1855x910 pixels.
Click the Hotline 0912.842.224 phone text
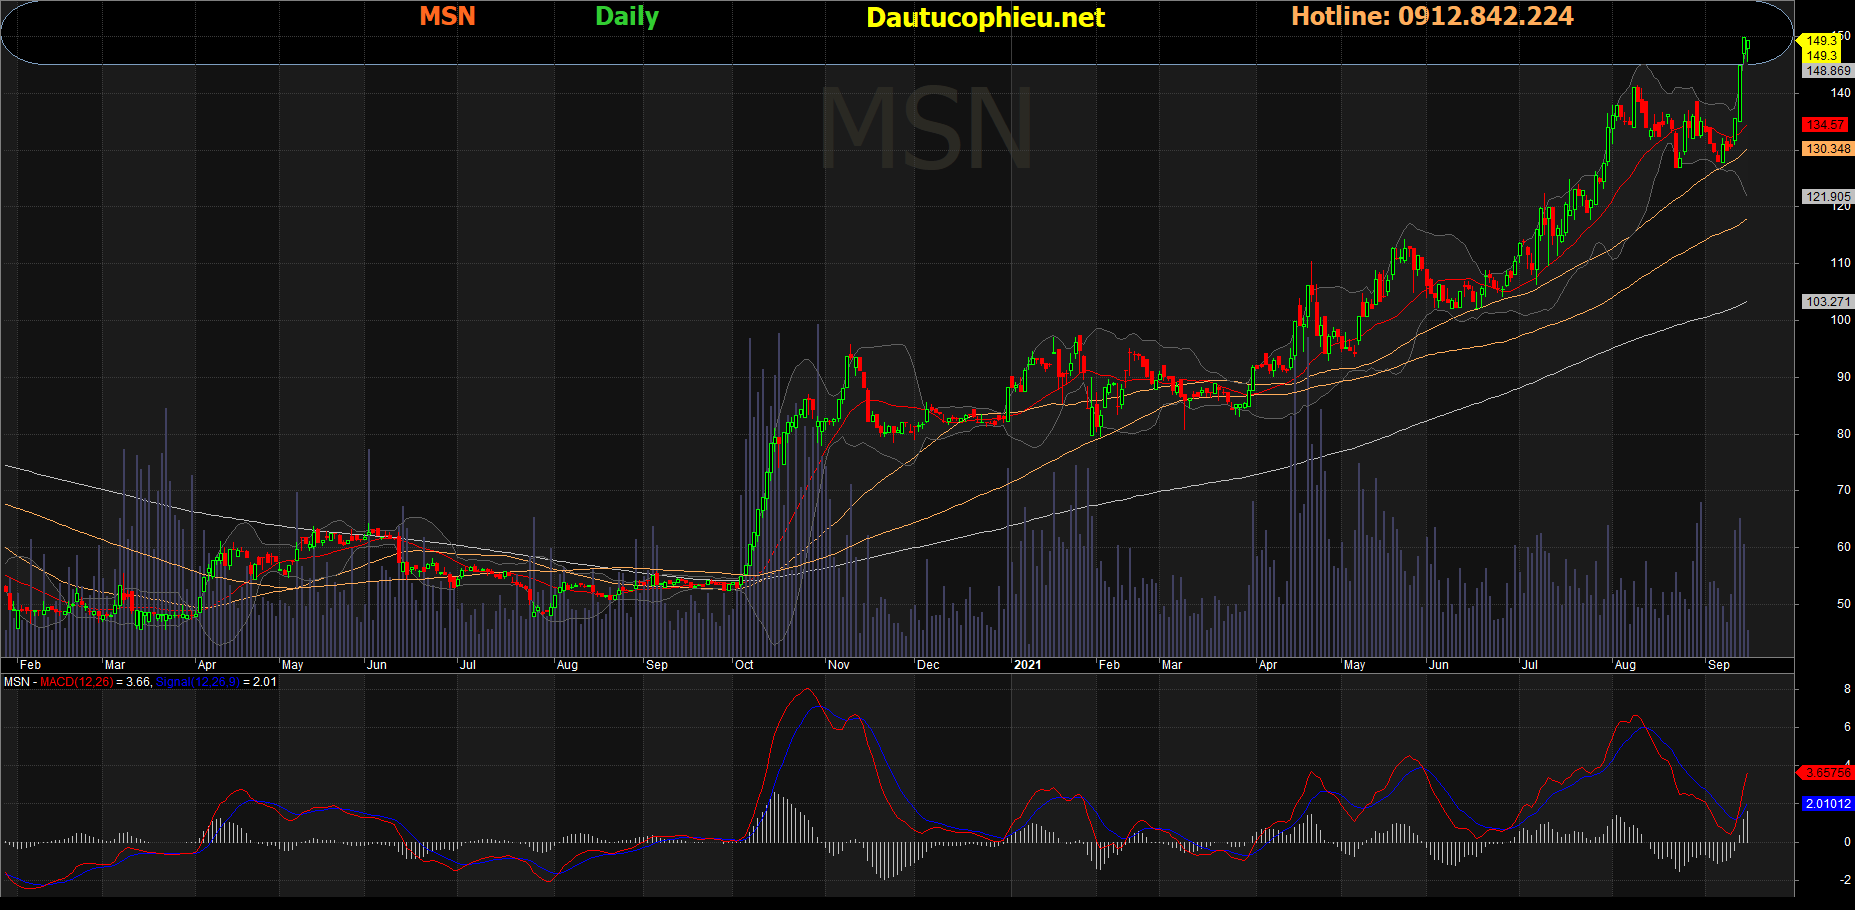point(1431,16)
